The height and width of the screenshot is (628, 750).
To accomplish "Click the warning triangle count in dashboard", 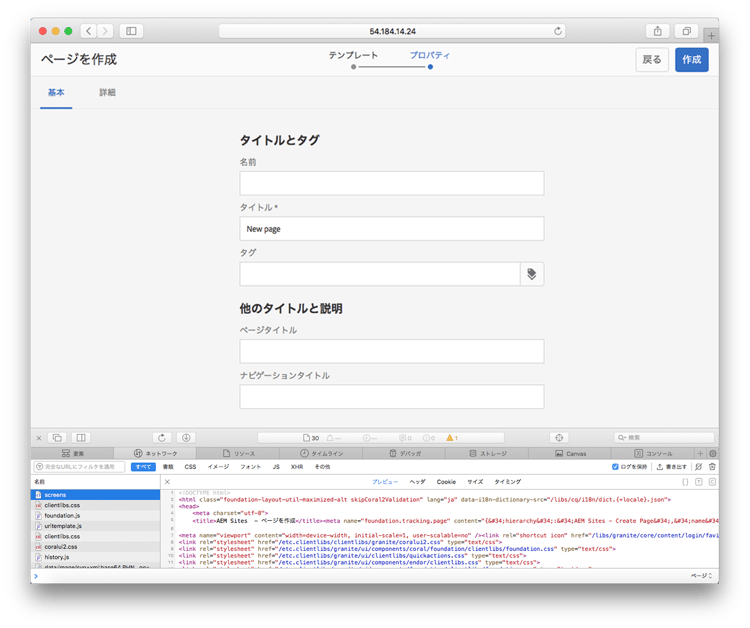I will point(452,438).
